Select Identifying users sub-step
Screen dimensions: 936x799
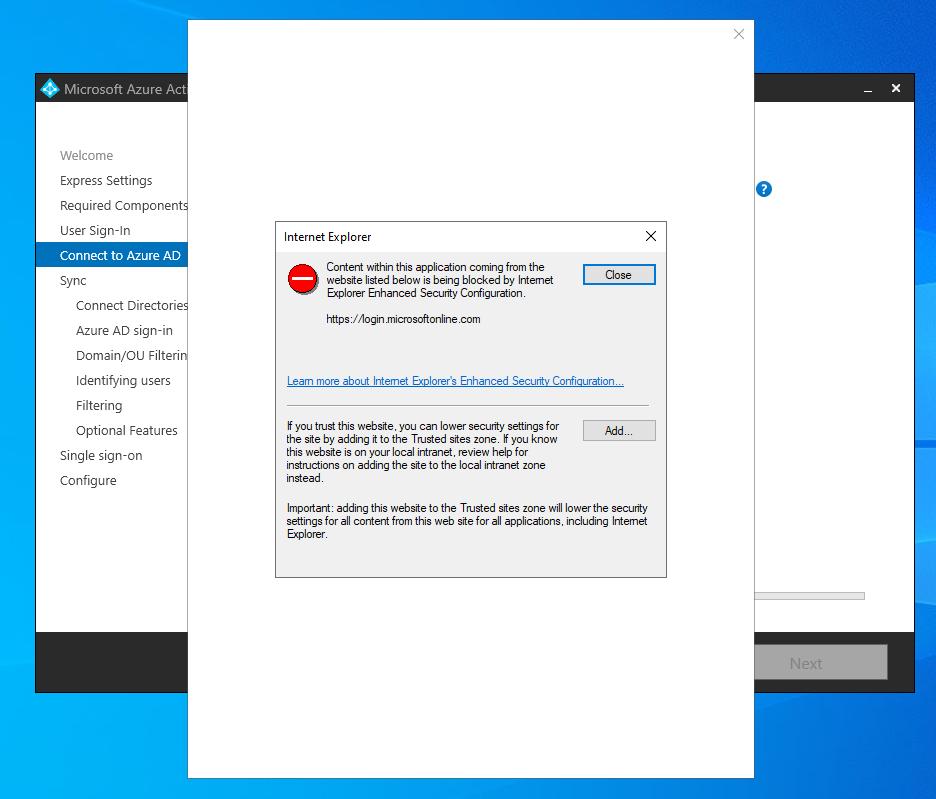click(x=123, y=380)
